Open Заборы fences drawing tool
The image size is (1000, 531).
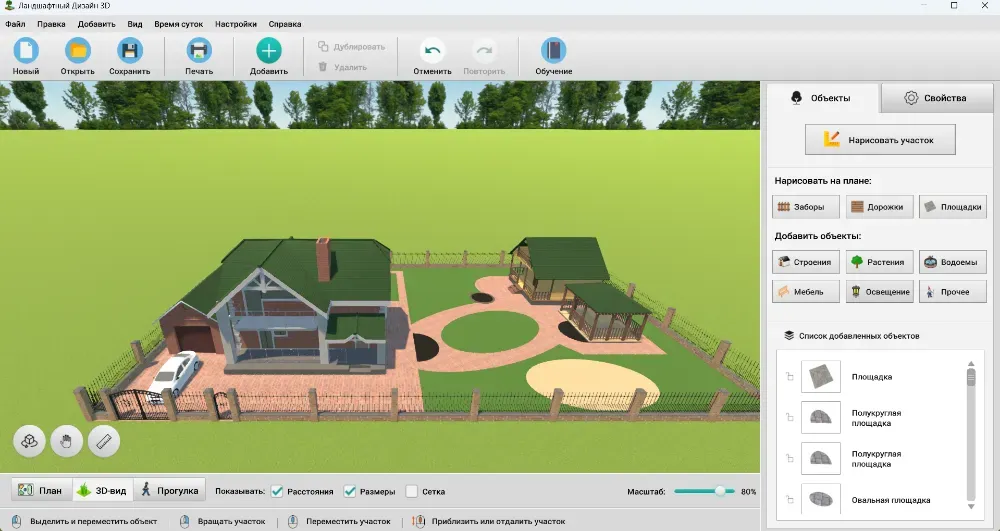click(x=805, y=207)
